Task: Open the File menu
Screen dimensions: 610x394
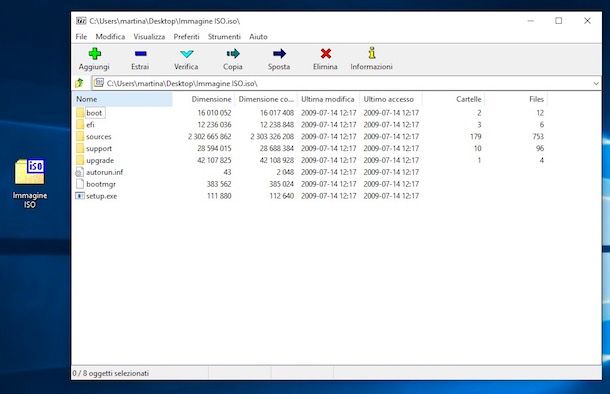Action: pyautogui.click(x=81, y=37)
